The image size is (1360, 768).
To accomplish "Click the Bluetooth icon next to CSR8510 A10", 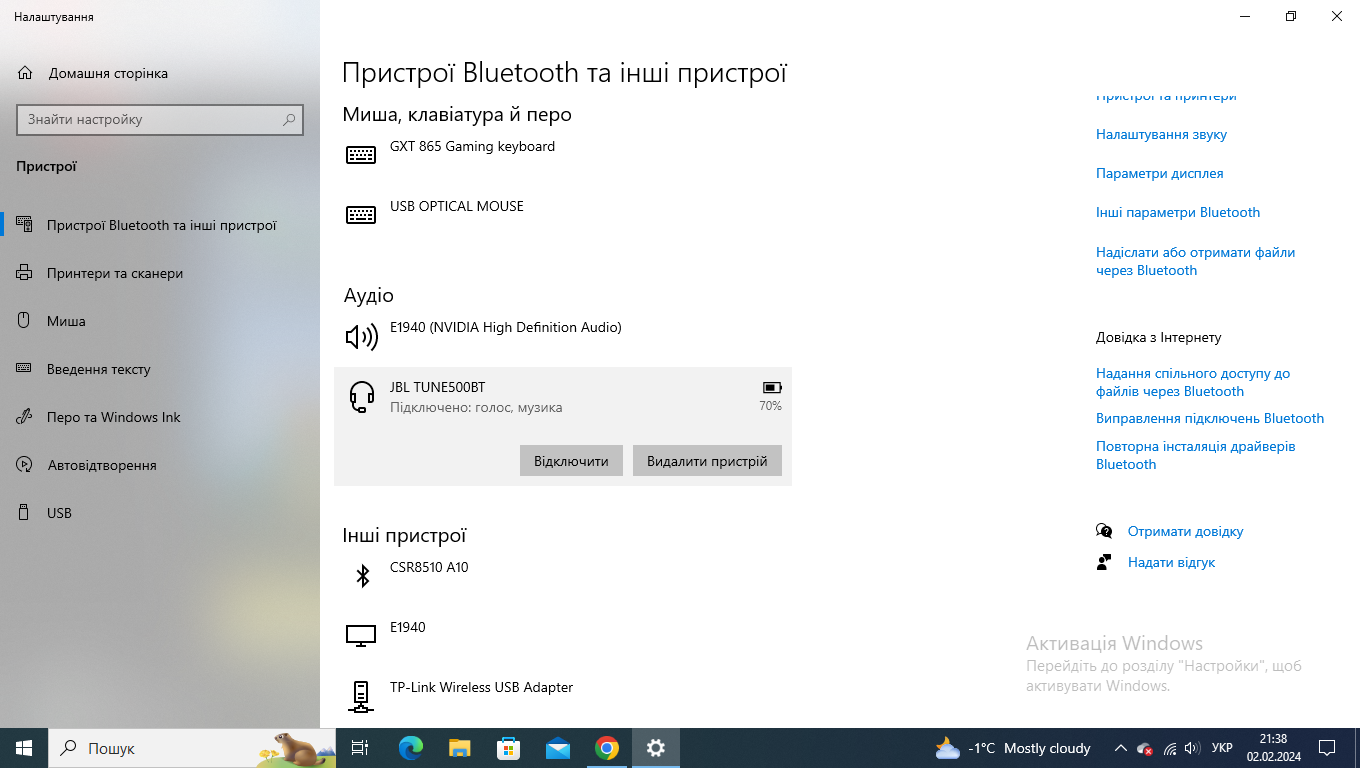I will point(361,575).
